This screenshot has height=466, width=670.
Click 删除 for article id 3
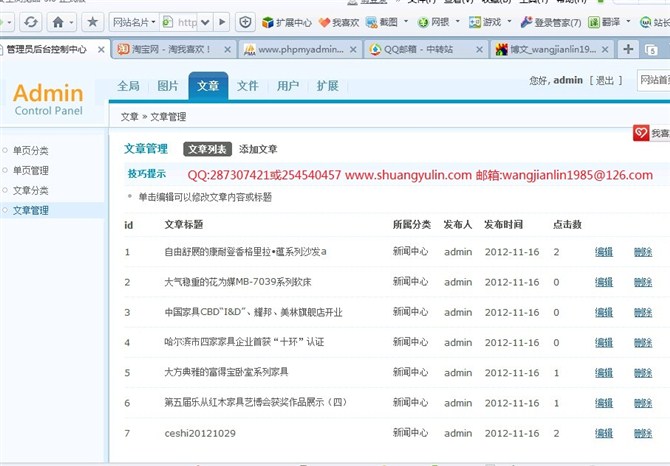point(642,312)
